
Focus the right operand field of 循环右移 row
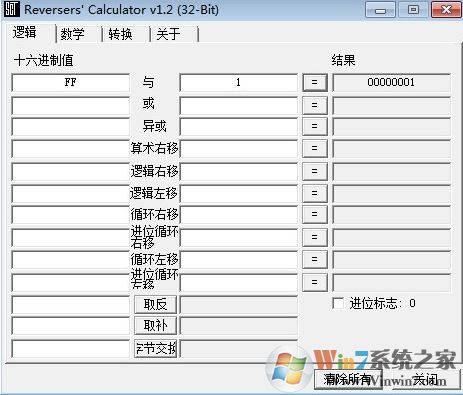pos(238,214)
